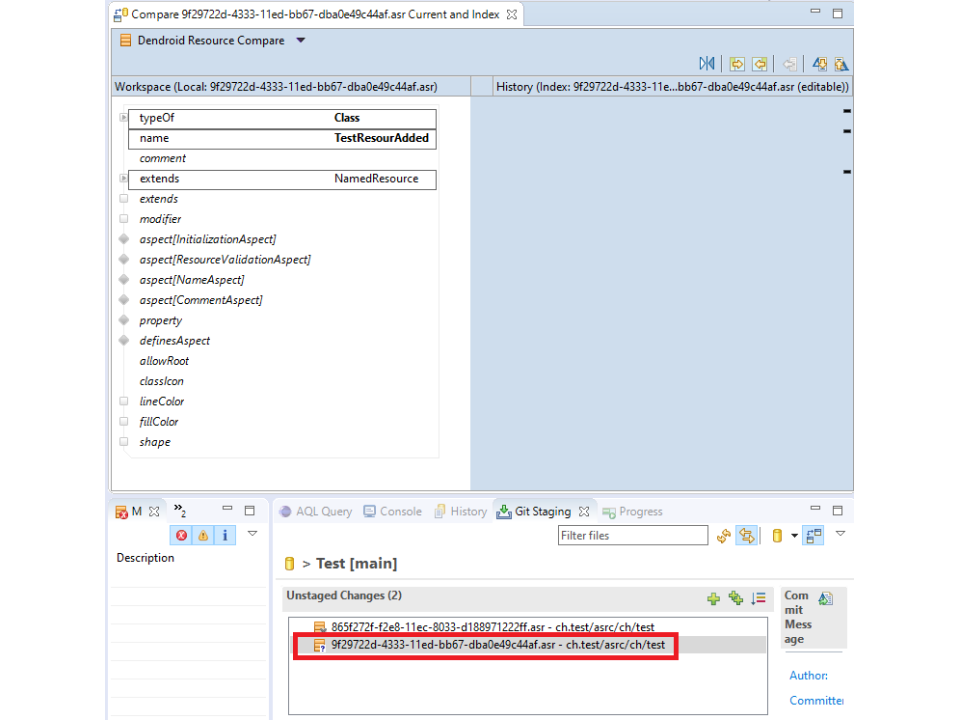
Task: Open the repository selector dropdown arrow
Action: tap(795, 536)
